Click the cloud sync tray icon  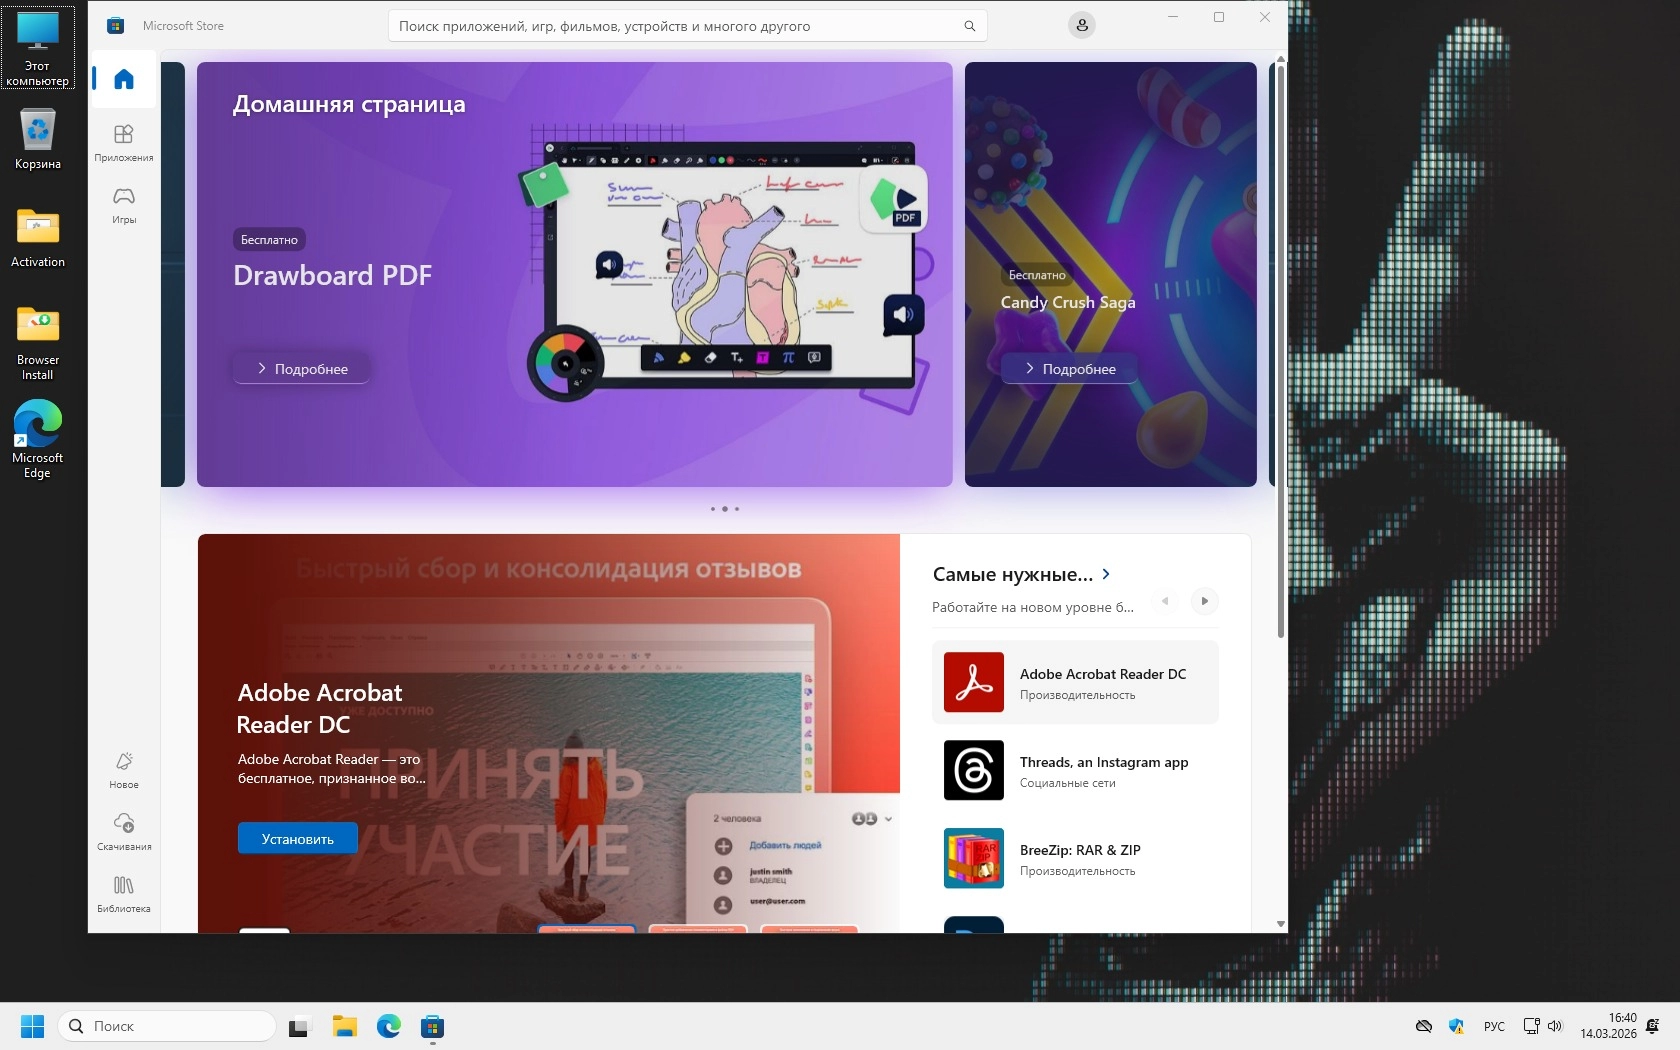click(x=1424, y=1026)
